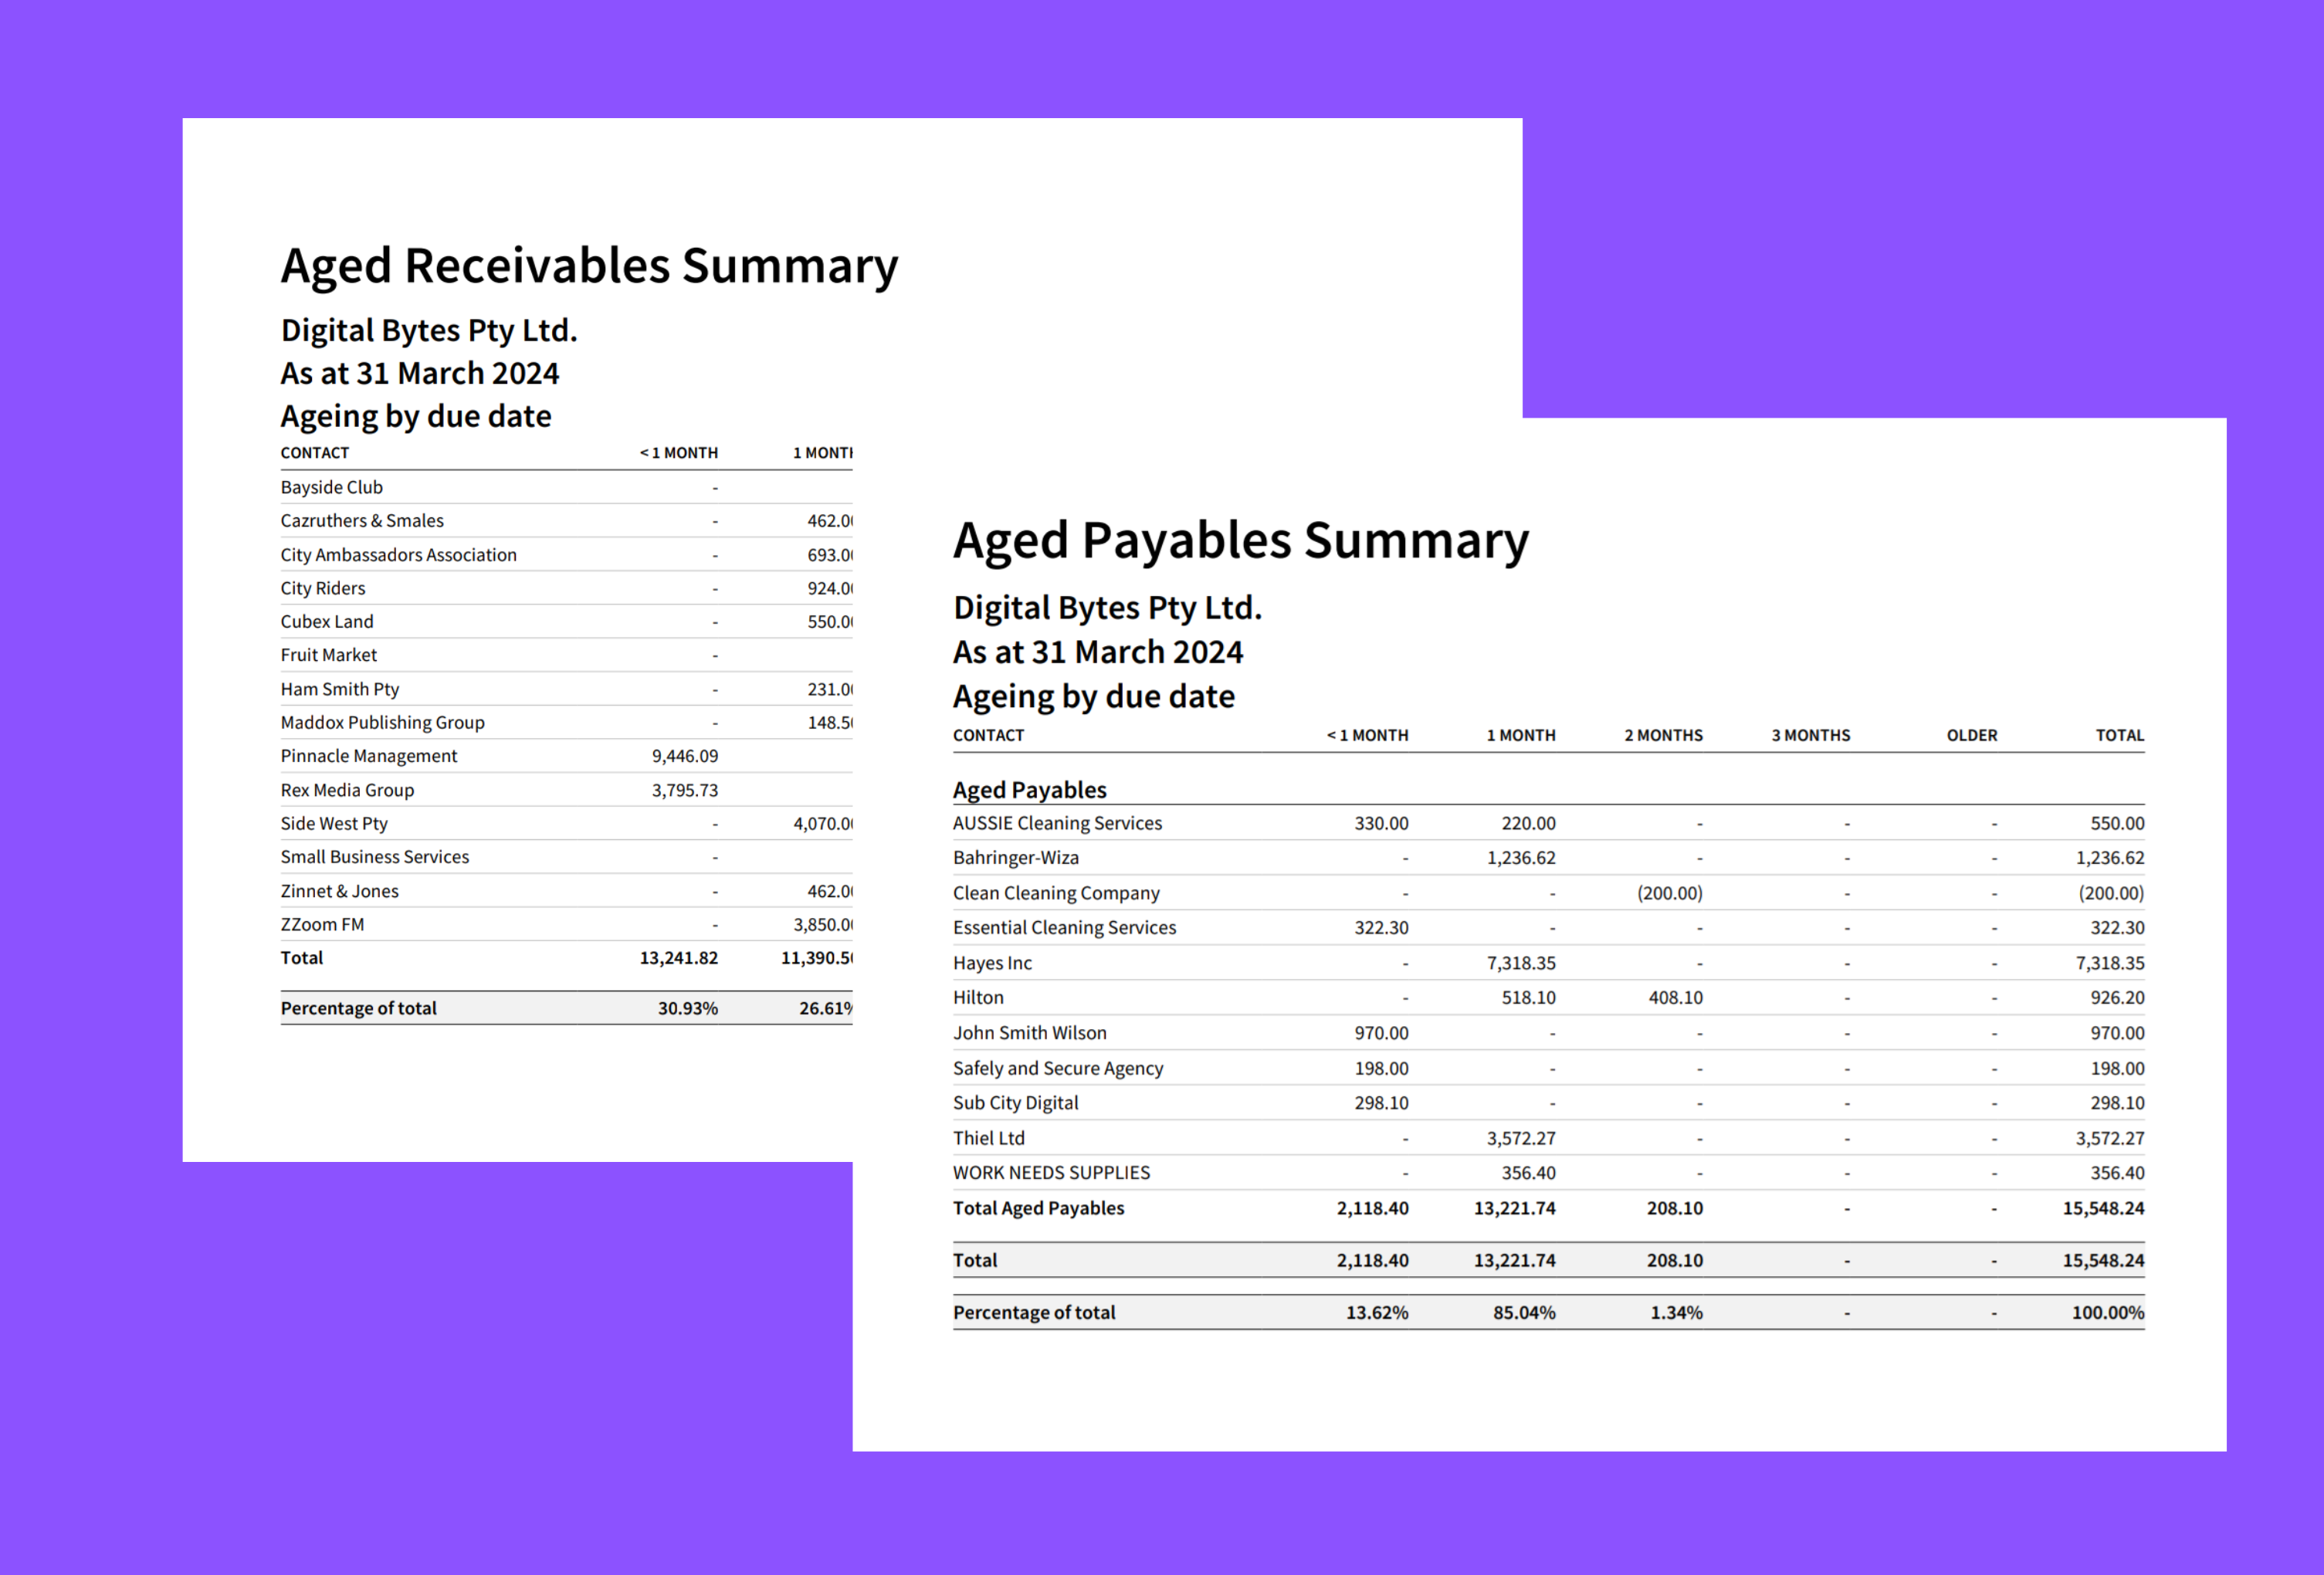Click Pinnacle Management amount 9,446.09
Image resolution: width=2324 pixels, height=1575 pixels.
(x=684, y=756)
